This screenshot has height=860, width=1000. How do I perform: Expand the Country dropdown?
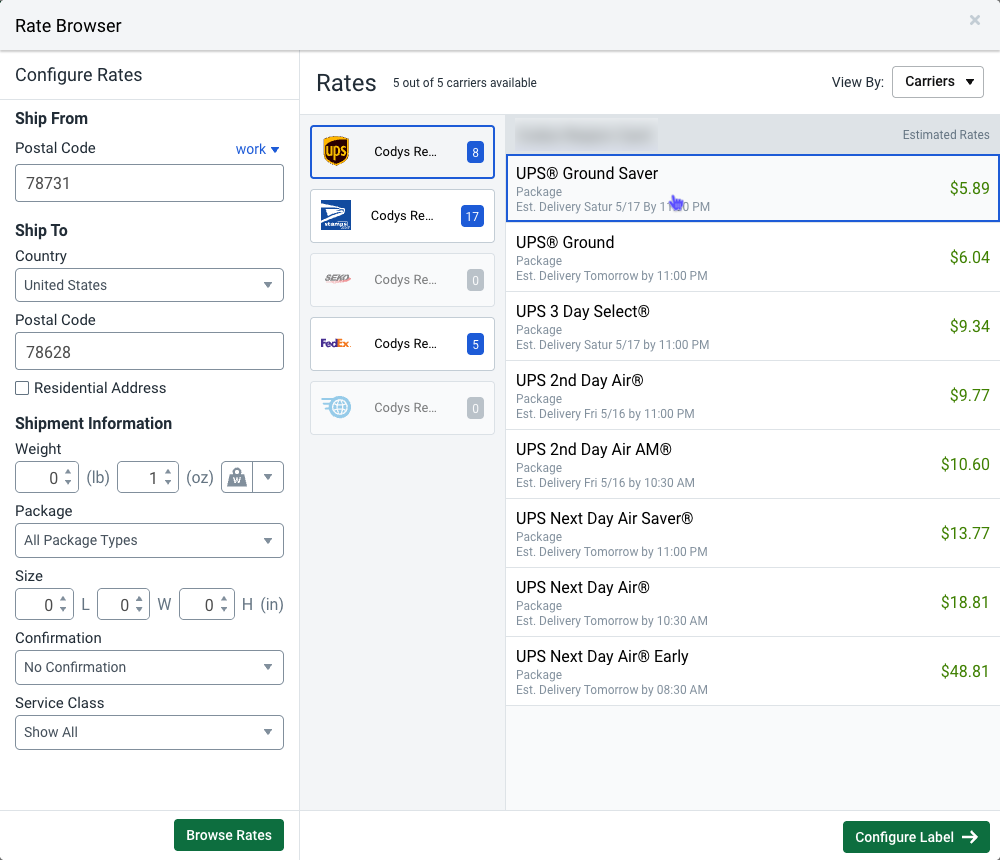pos(149,285)
